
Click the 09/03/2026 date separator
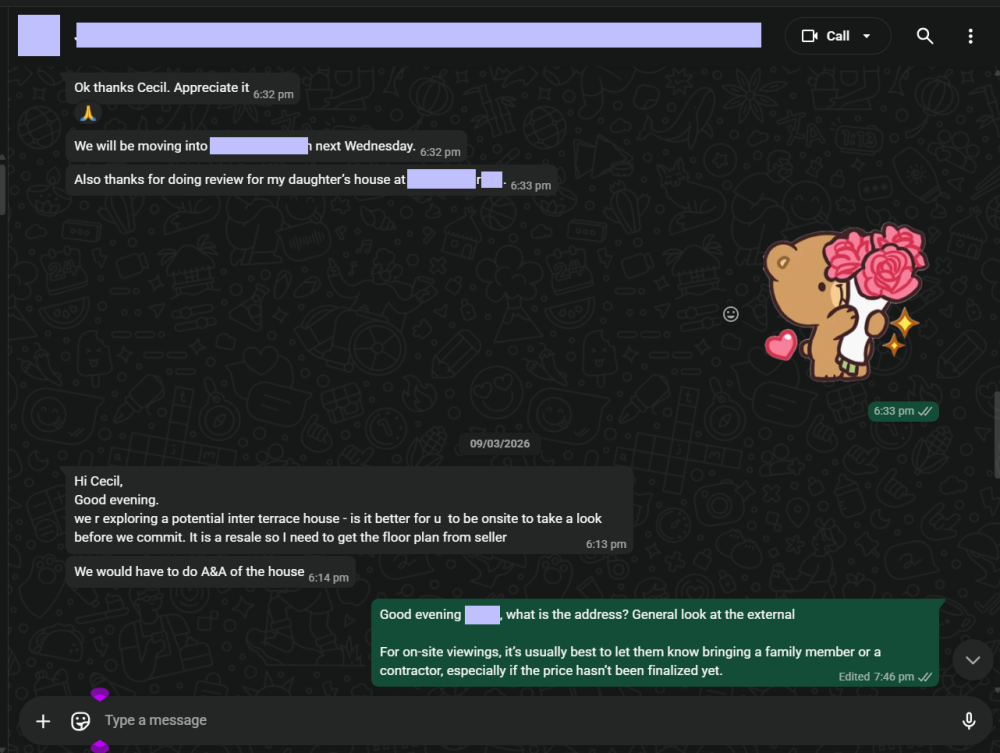click(x=500, y=442)
